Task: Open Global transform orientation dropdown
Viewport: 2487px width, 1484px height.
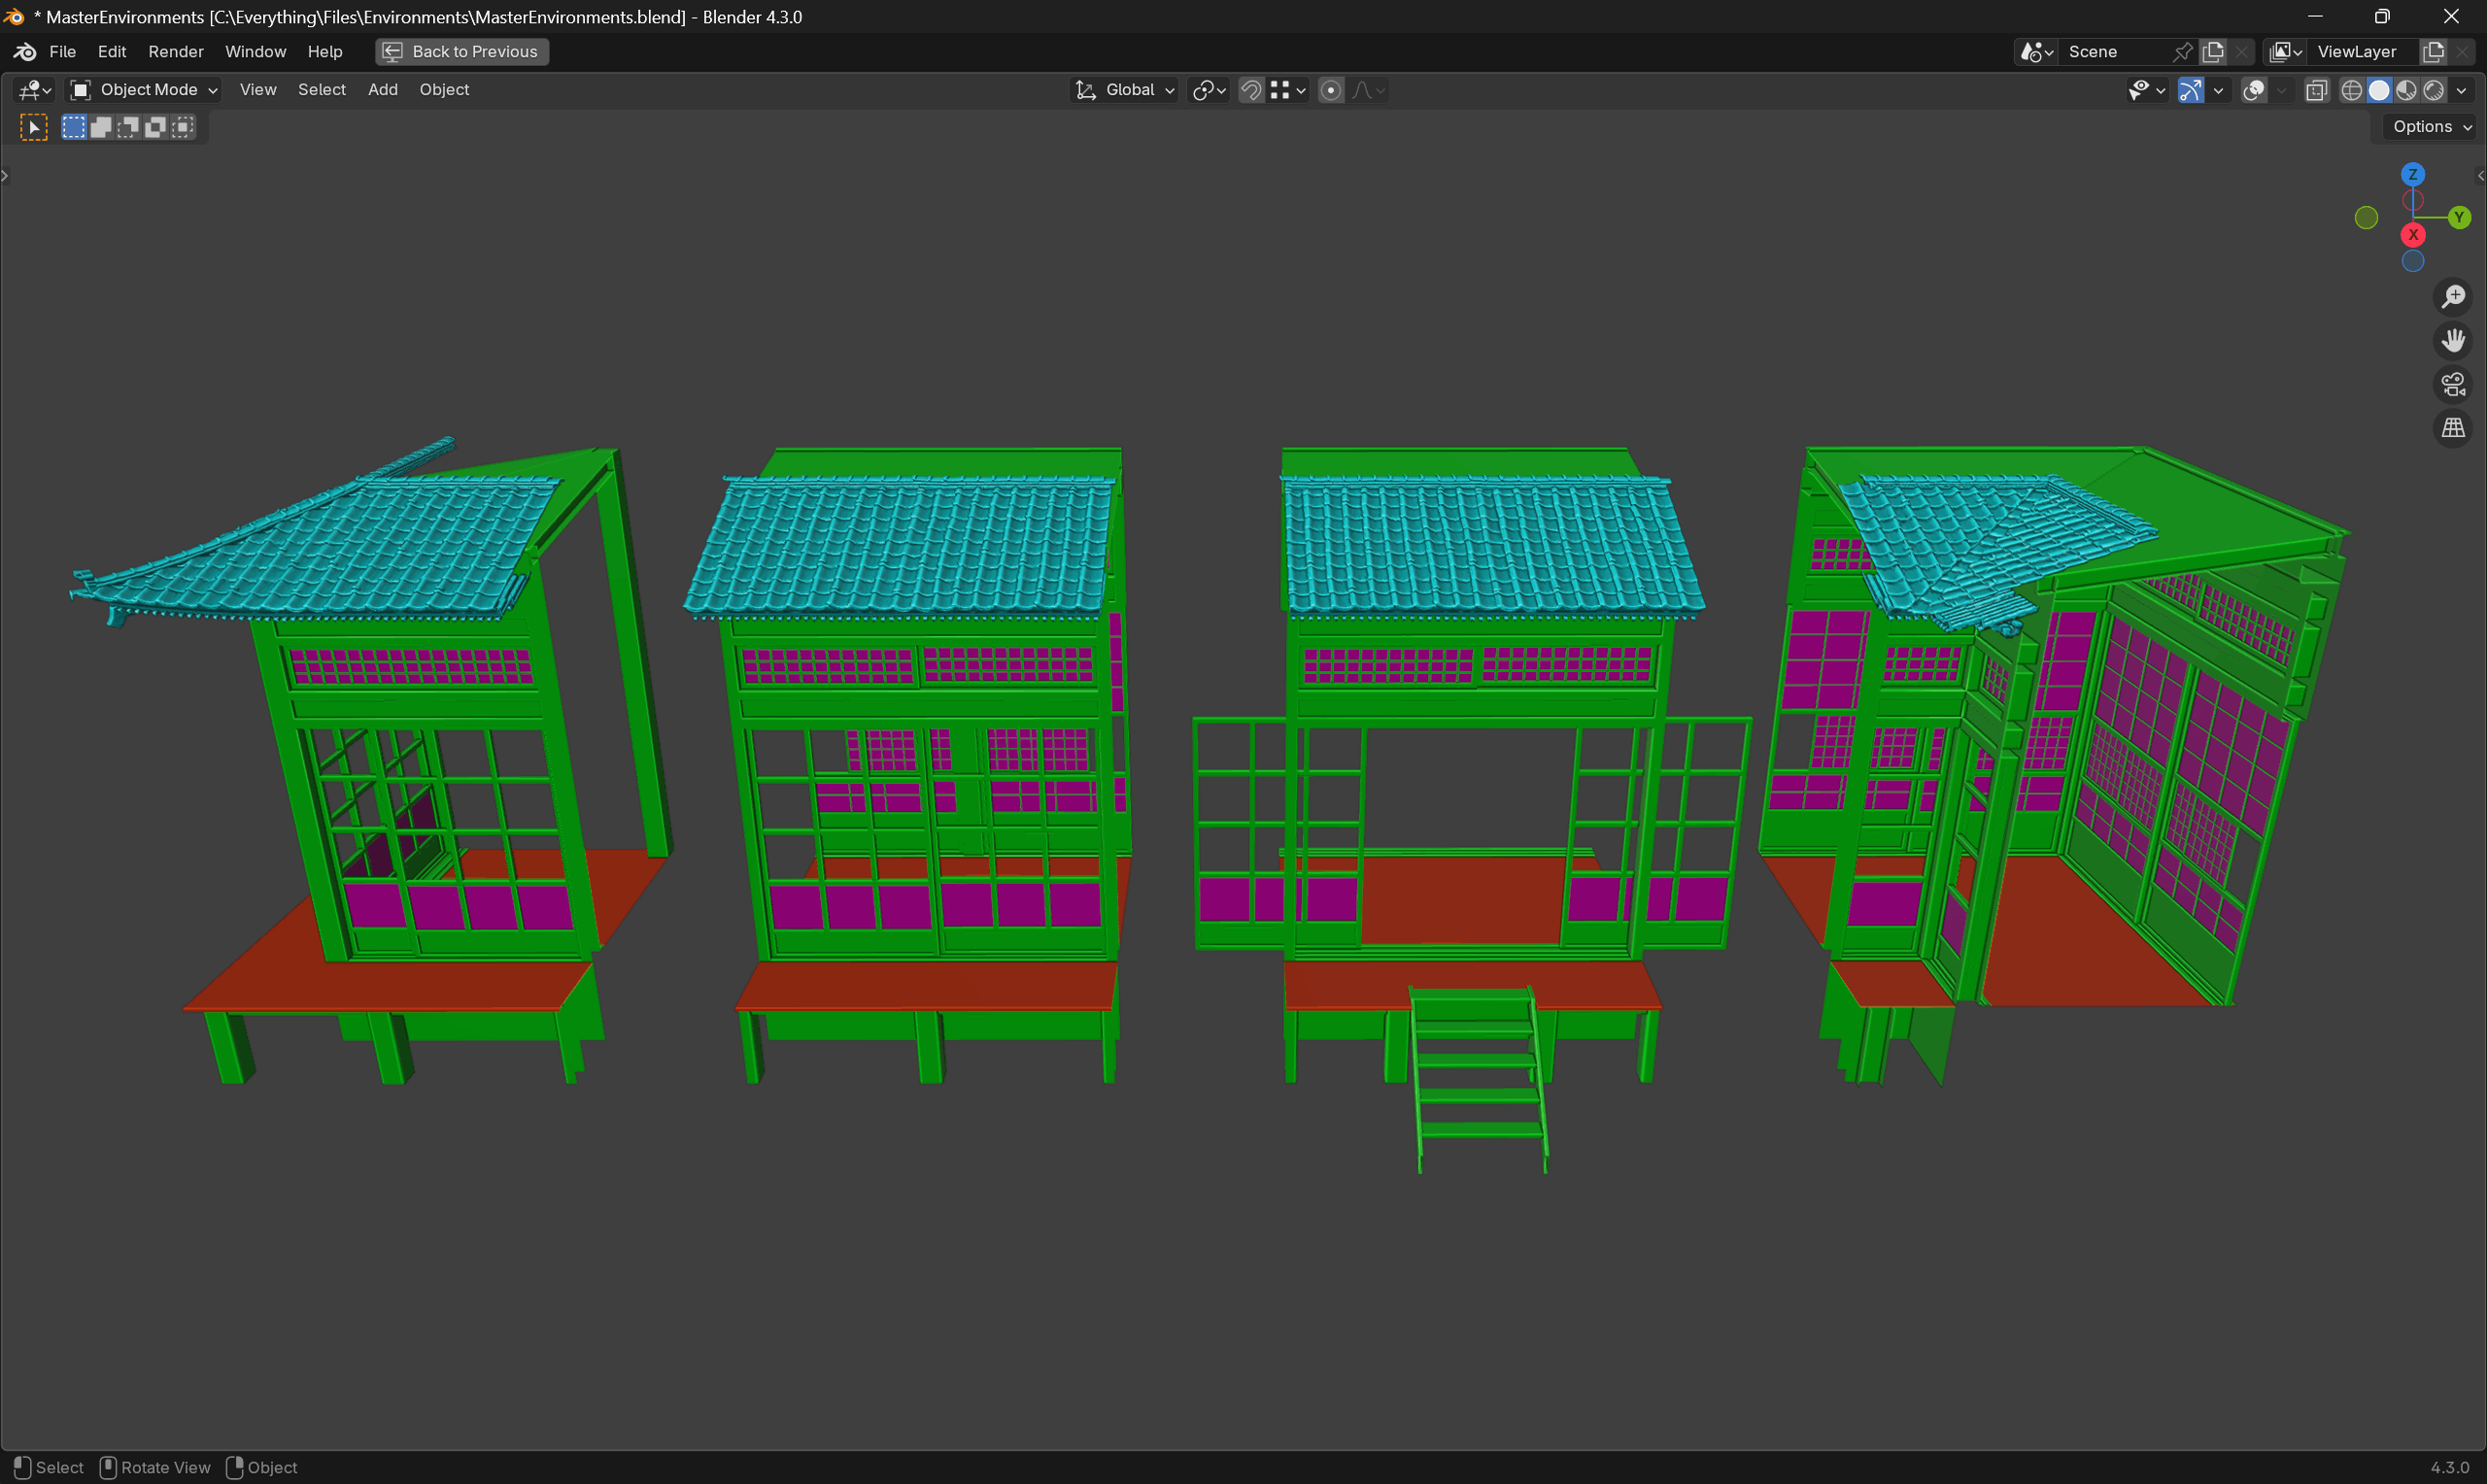Action: click(x=1125, y=90)
